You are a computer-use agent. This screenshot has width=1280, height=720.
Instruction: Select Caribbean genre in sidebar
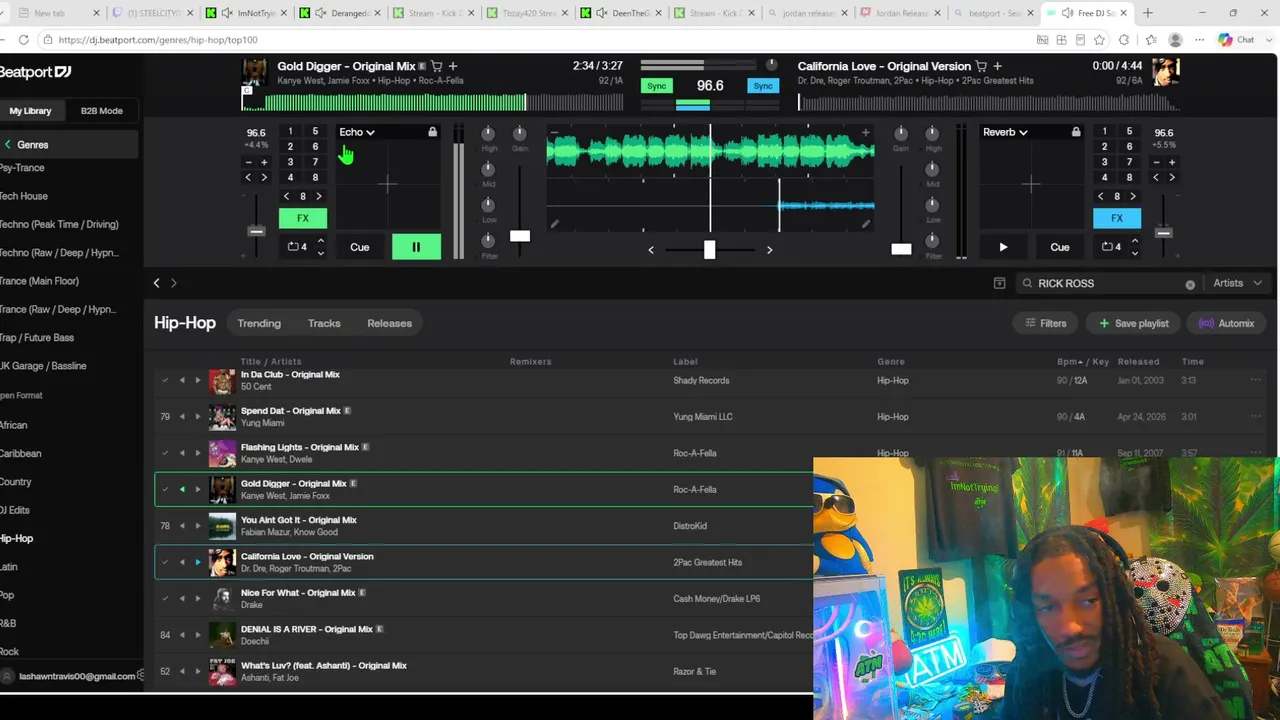pos(21,453)
